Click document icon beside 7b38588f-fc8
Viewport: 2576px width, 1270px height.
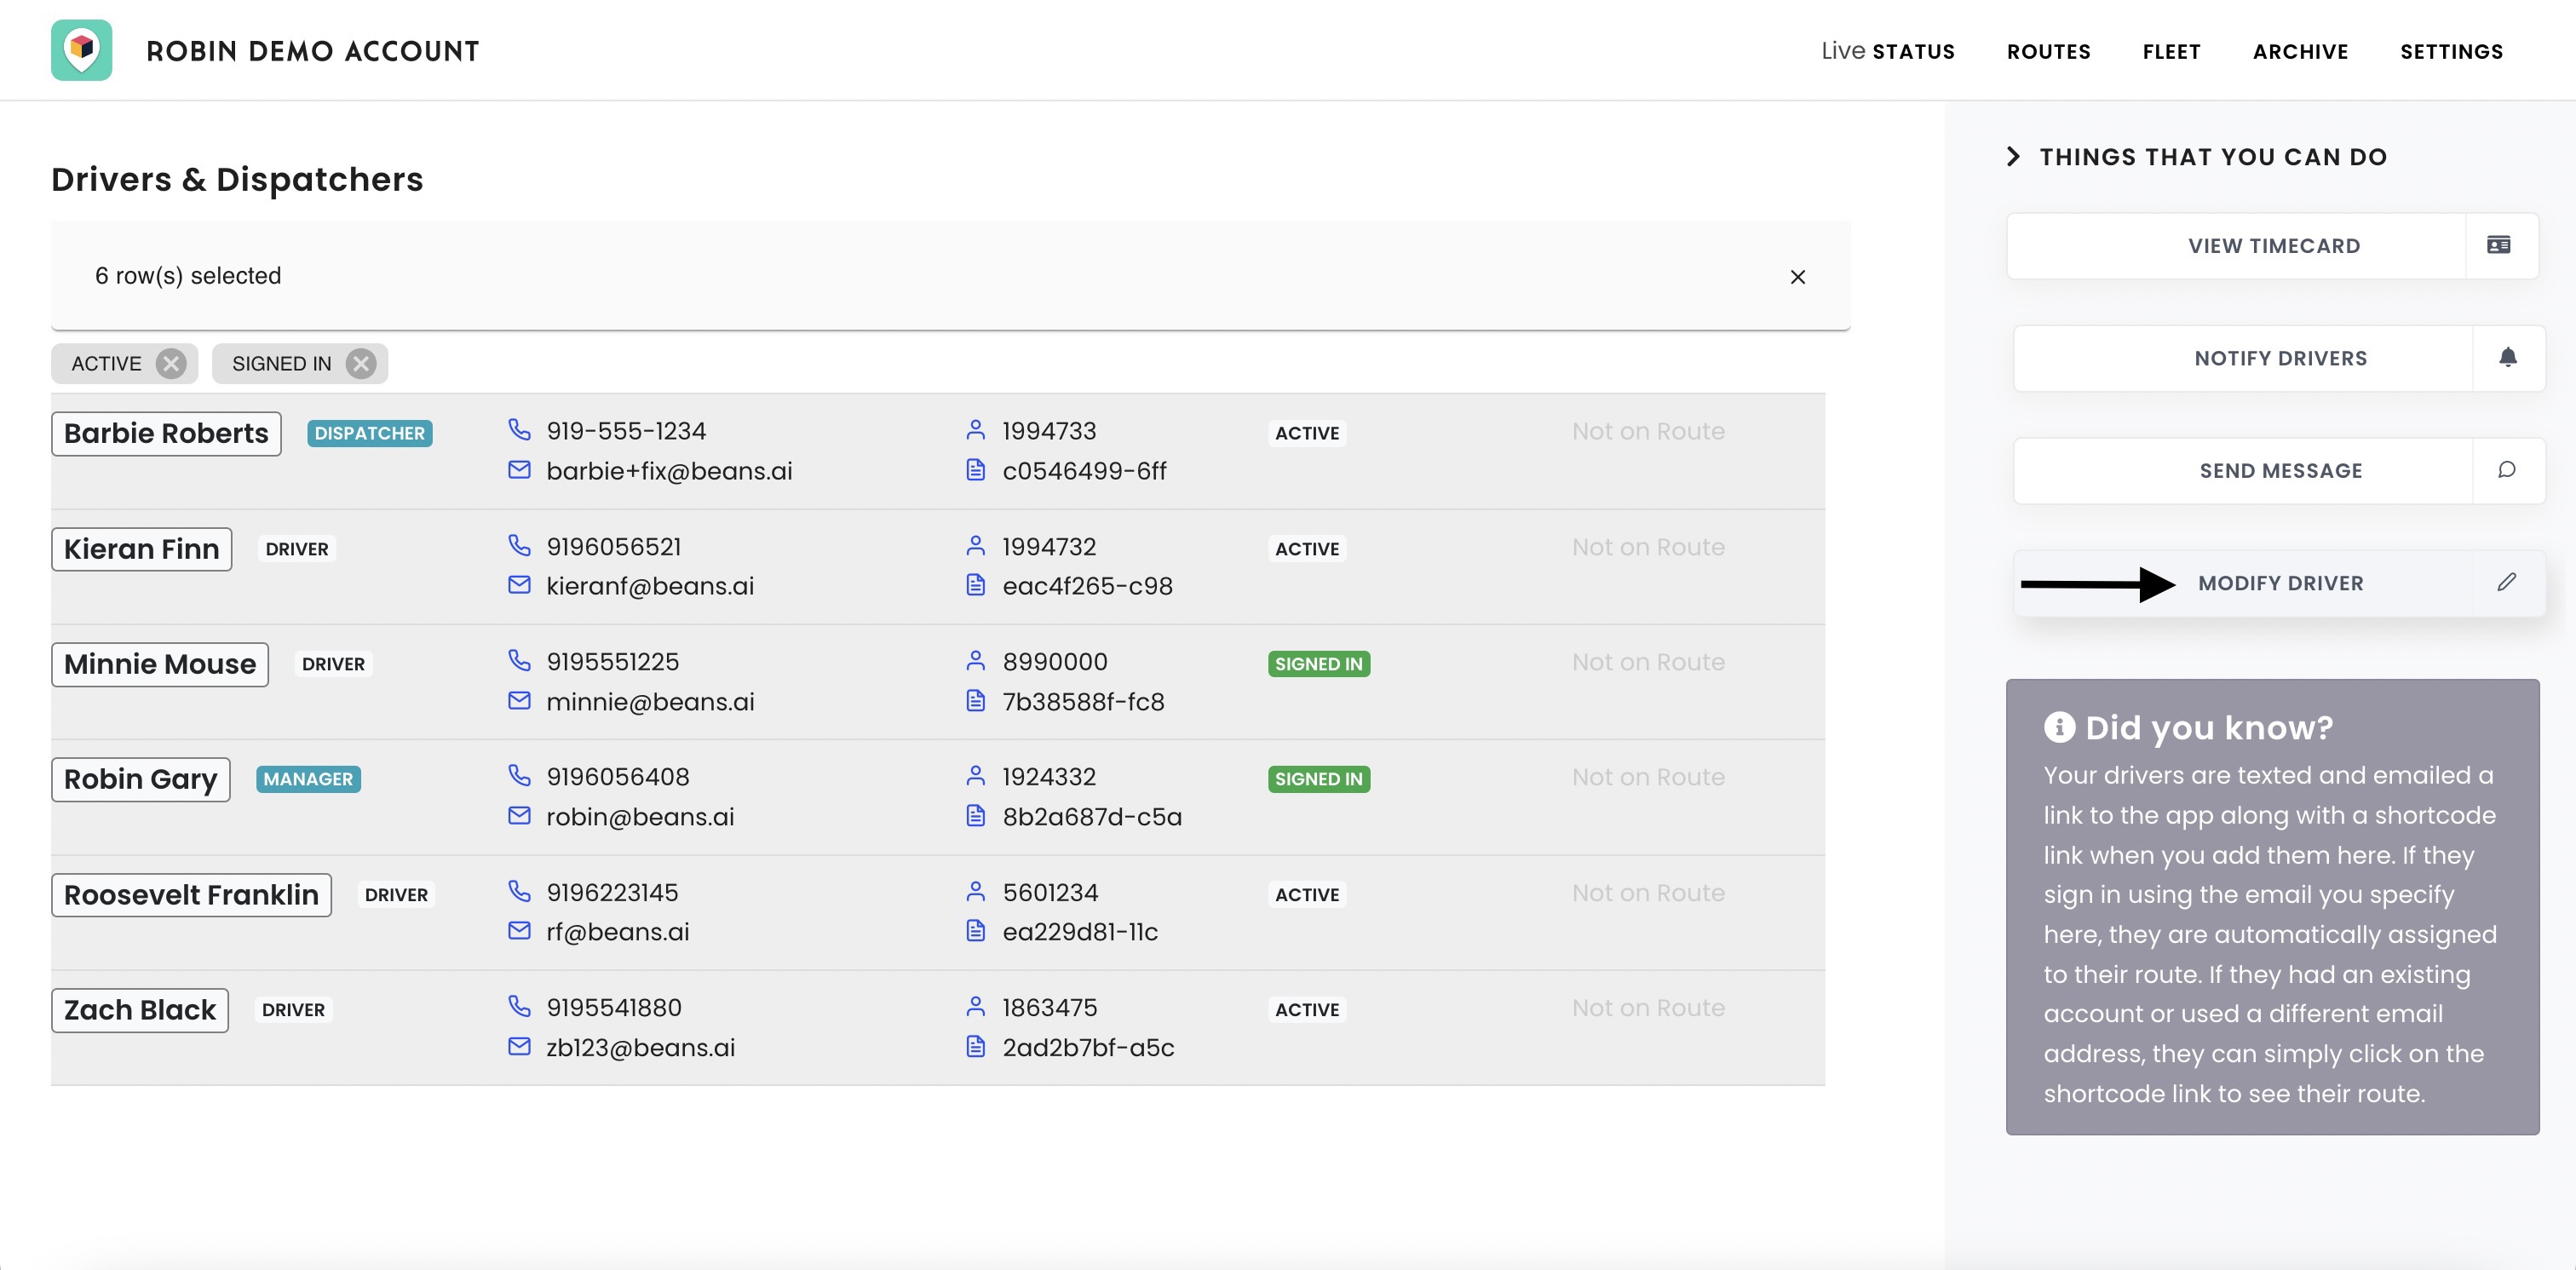click(976, 700)
